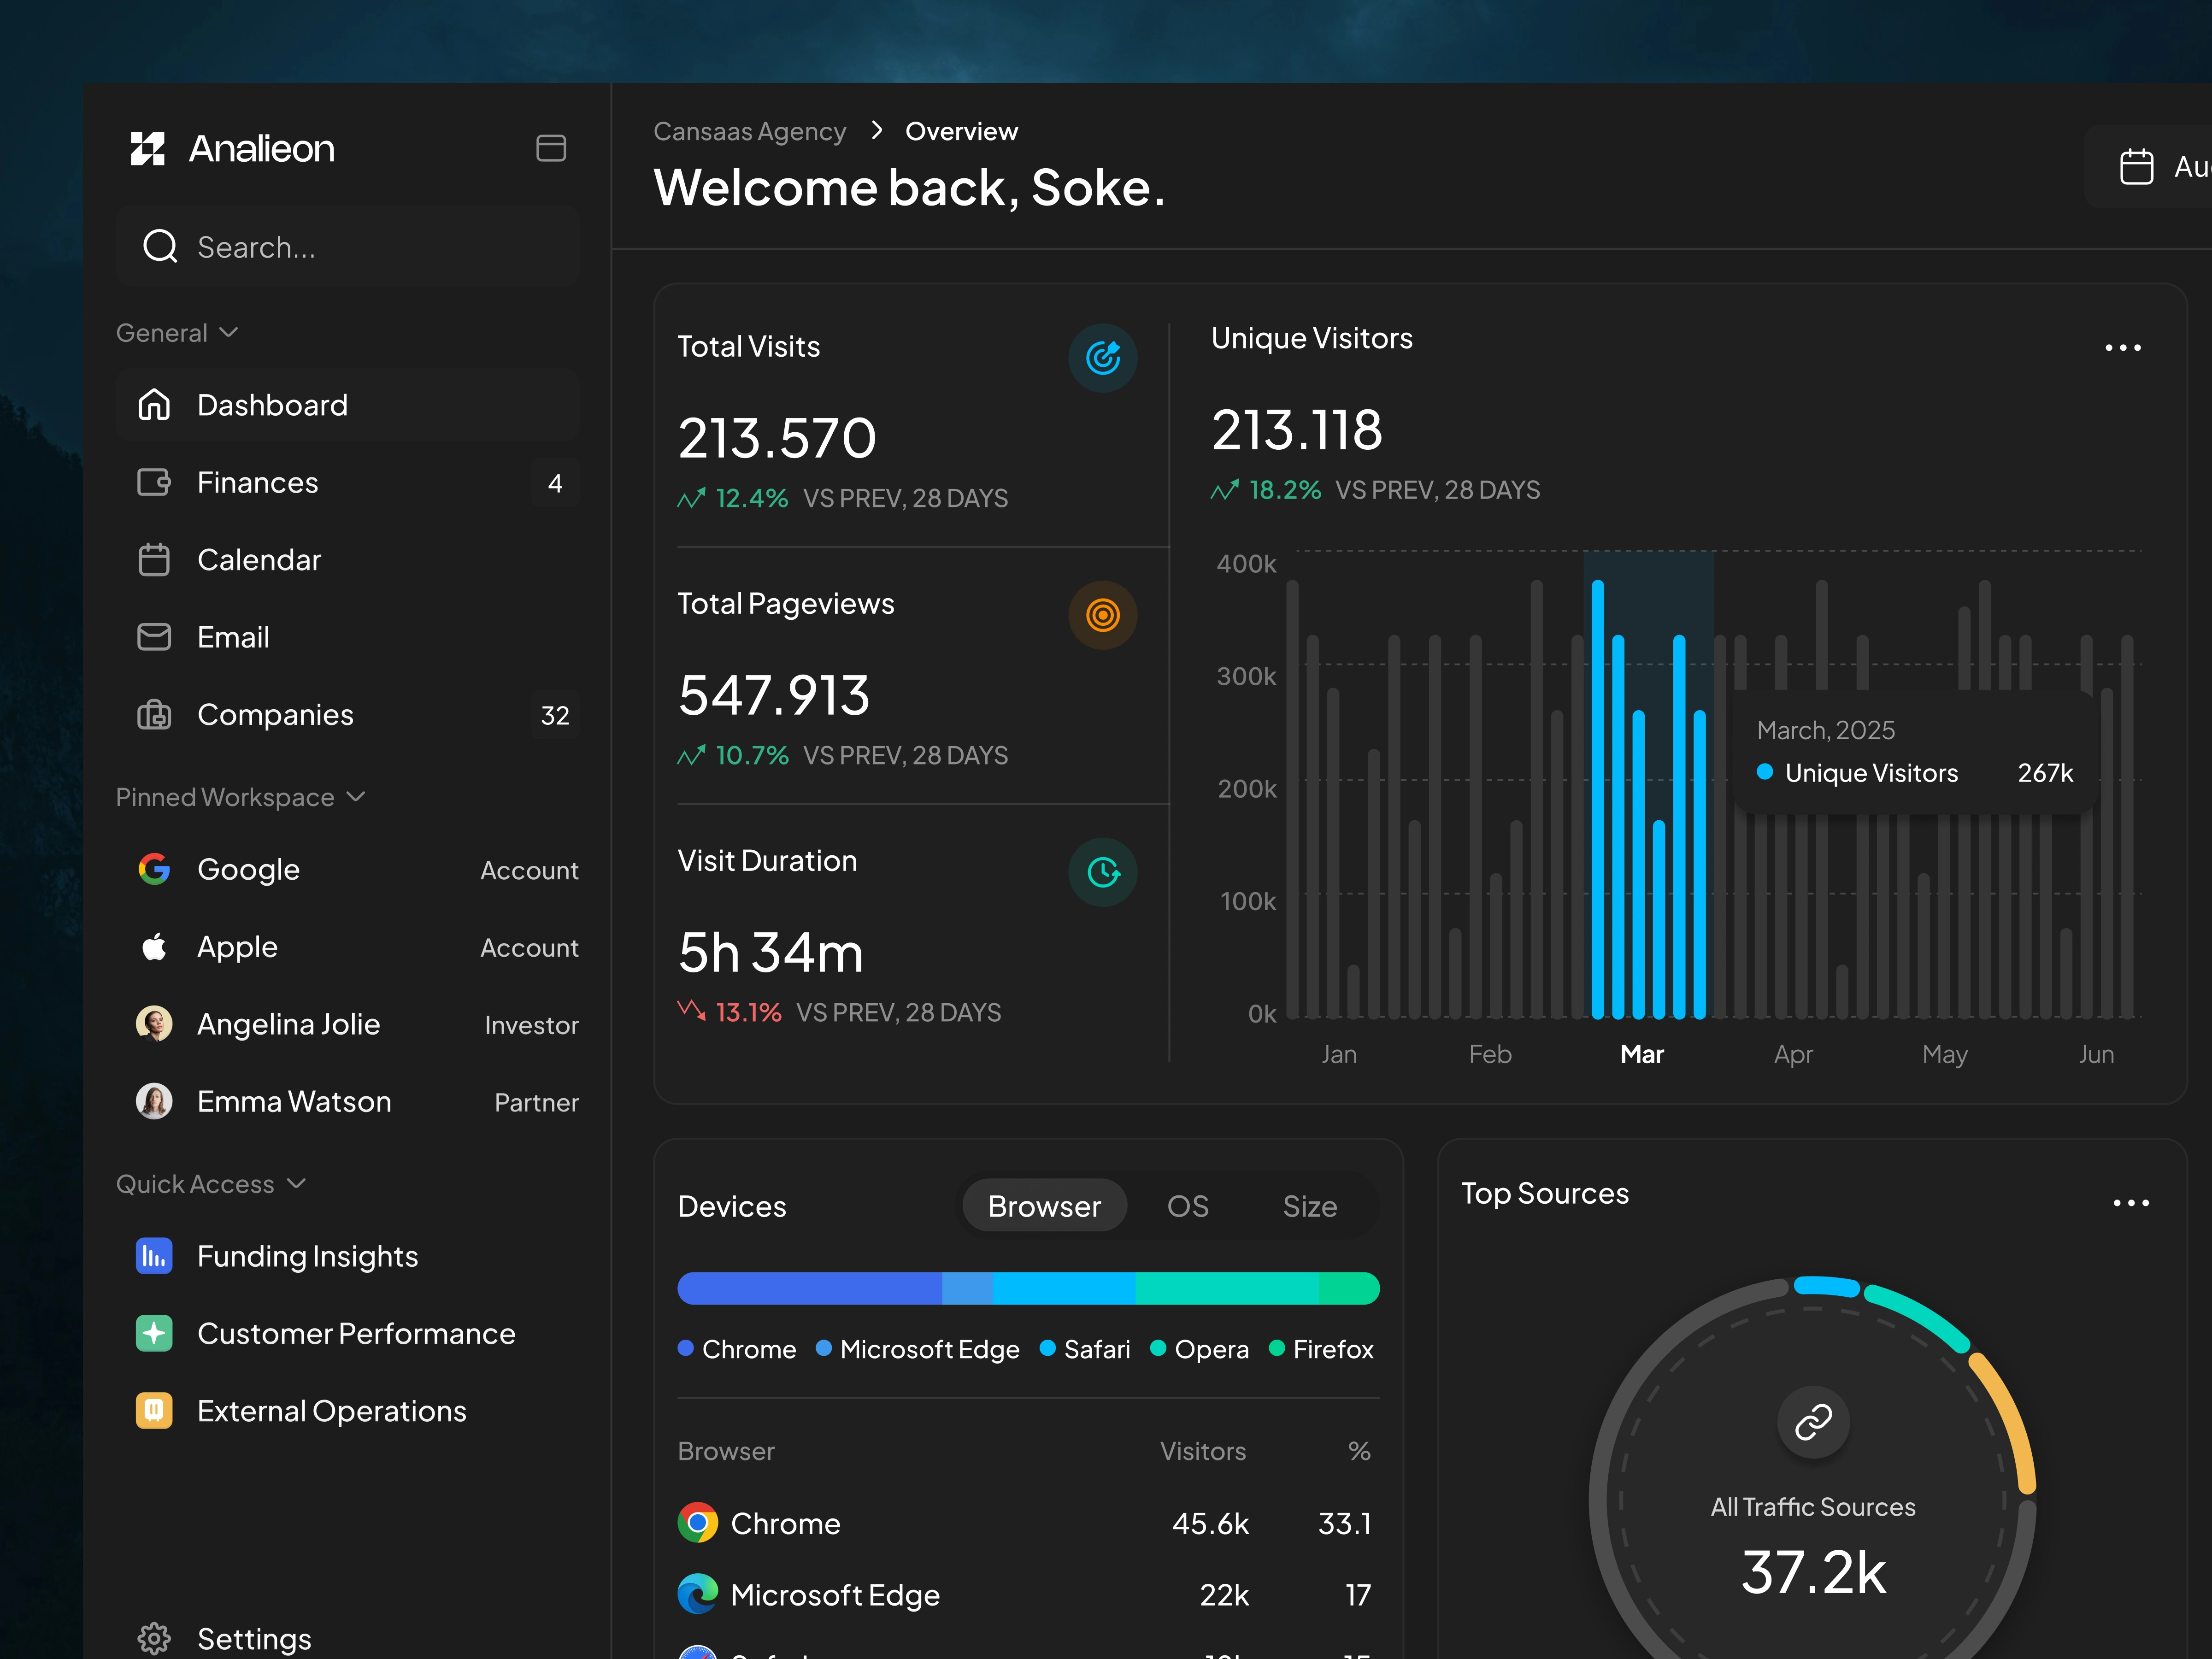Switch Devices view to OS
The width and height of the screenshot is (2212, 1659).
pos(1187,1206)
